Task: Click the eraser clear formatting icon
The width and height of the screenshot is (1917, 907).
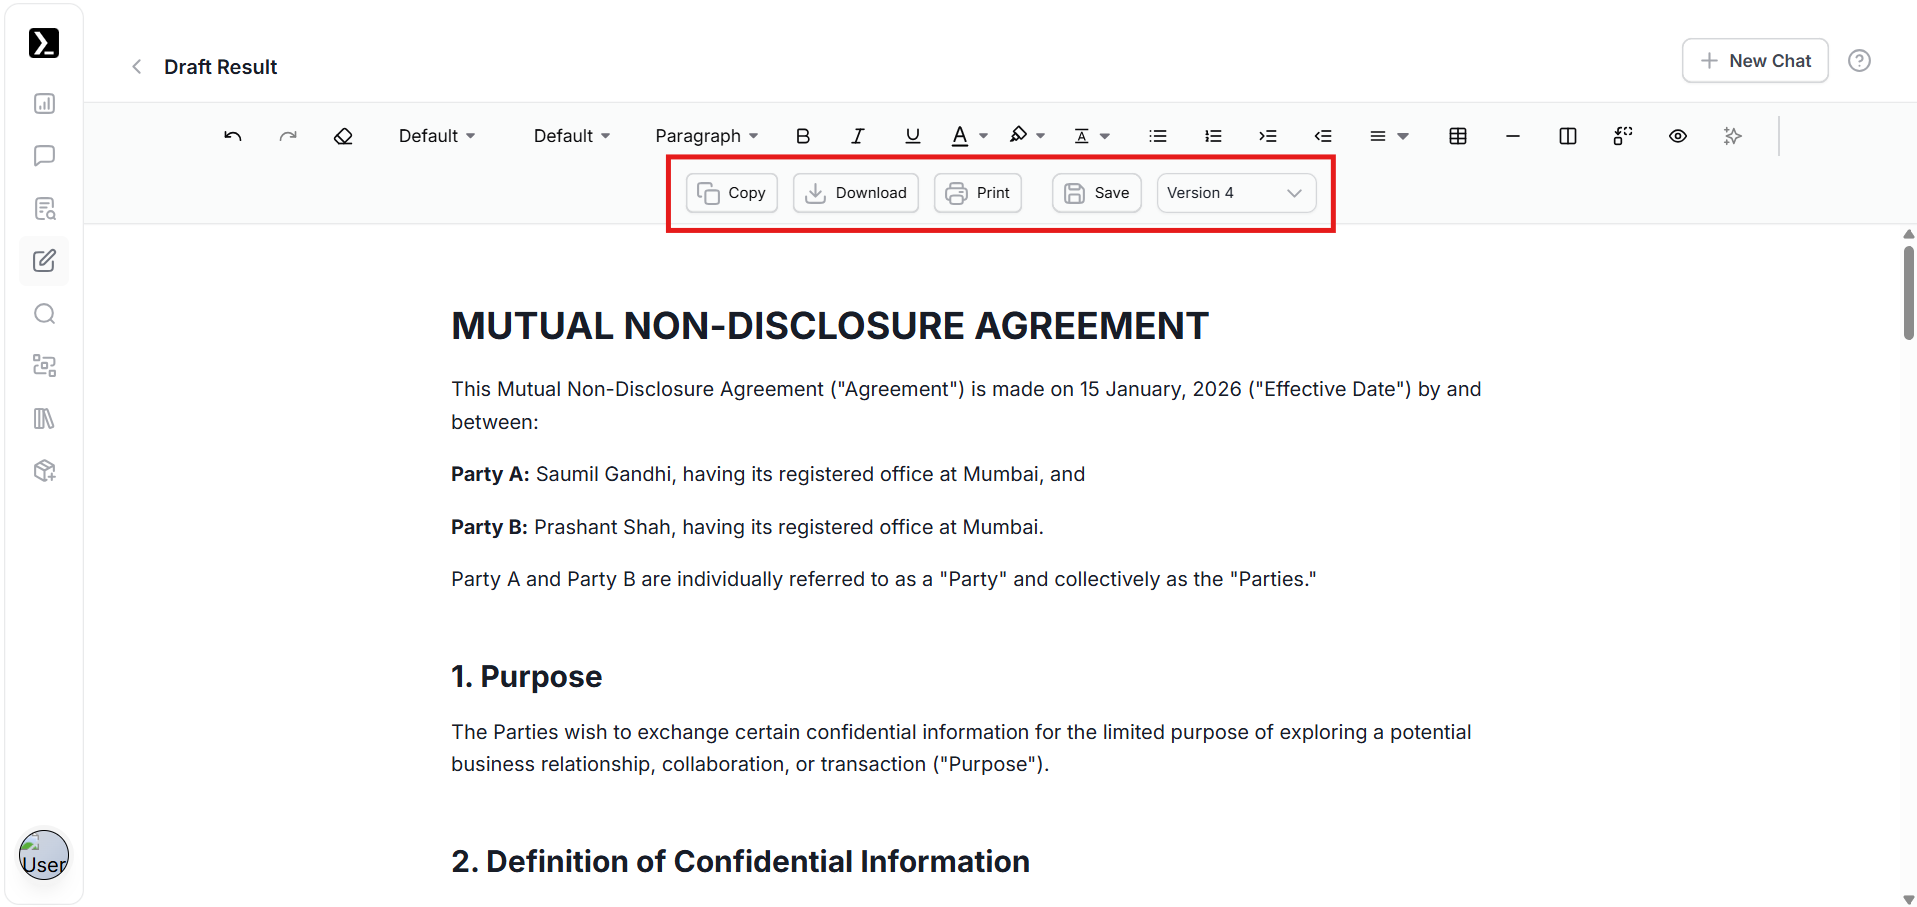Action: pyautogui.click(x=343, y=136)
